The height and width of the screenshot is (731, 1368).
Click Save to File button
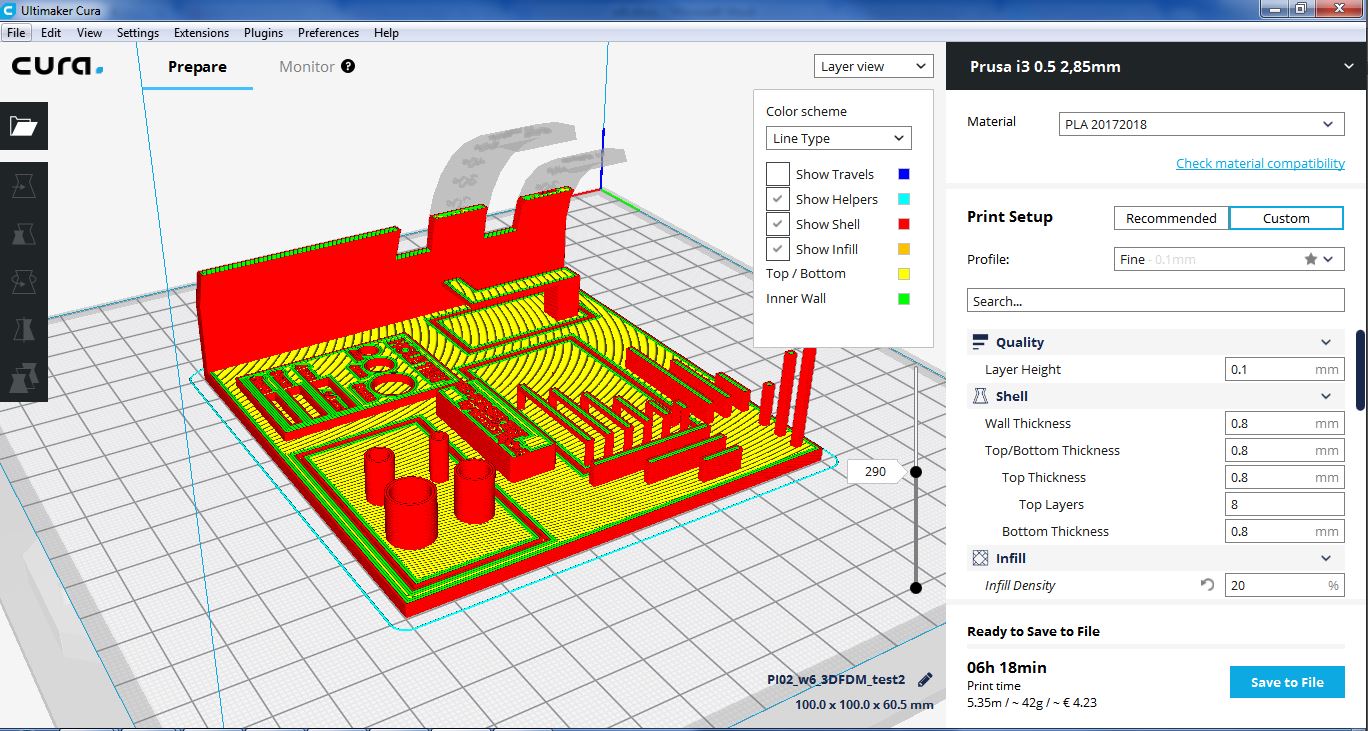(x=1287, y=682)
